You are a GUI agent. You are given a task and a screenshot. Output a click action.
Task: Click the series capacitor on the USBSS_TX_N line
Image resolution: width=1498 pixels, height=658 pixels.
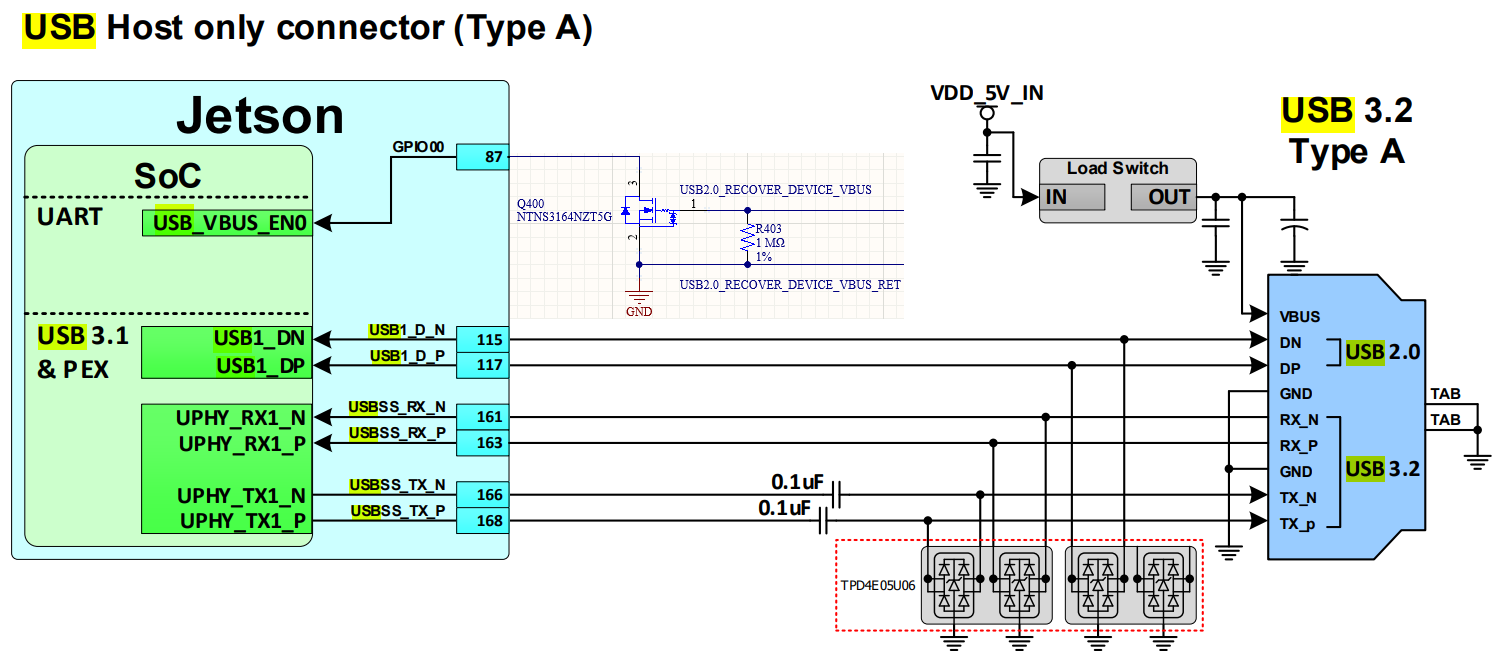click(837, 494)
